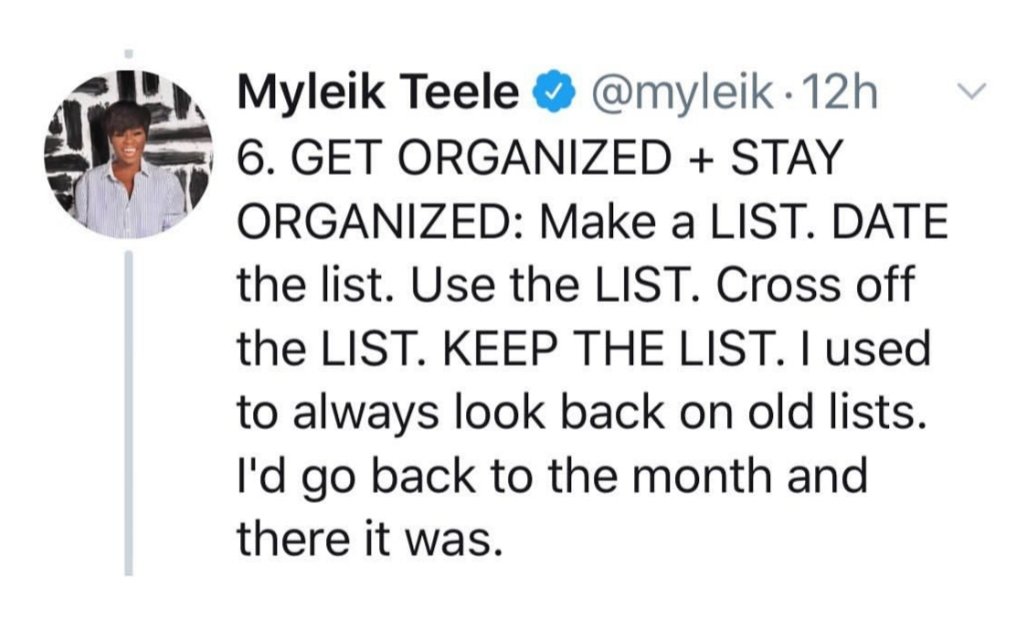Screen dimensions: 1019x626
Task: Open the tweet options chevron
Action: (968, 93)
